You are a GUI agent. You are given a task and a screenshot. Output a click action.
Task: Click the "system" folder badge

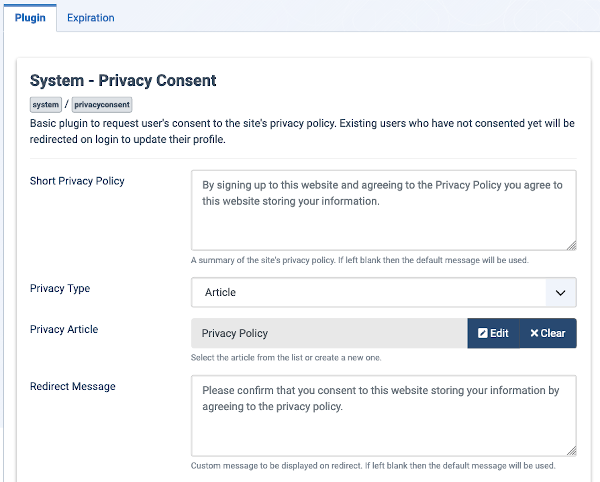click(x=45, y=104)
